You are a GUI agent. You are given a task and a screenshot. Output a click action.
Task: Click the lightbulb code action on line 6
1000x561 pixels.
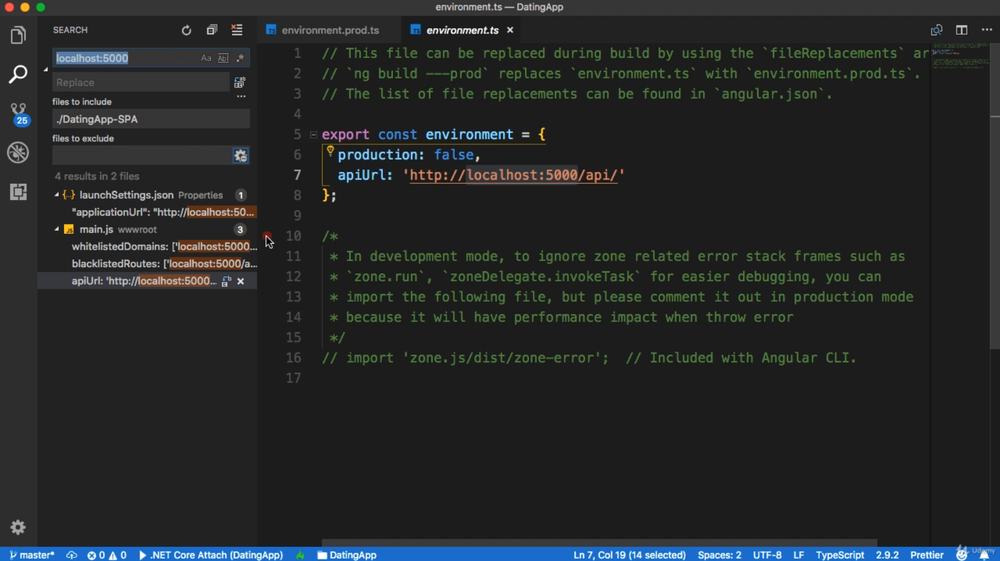(x=330, y=151)
